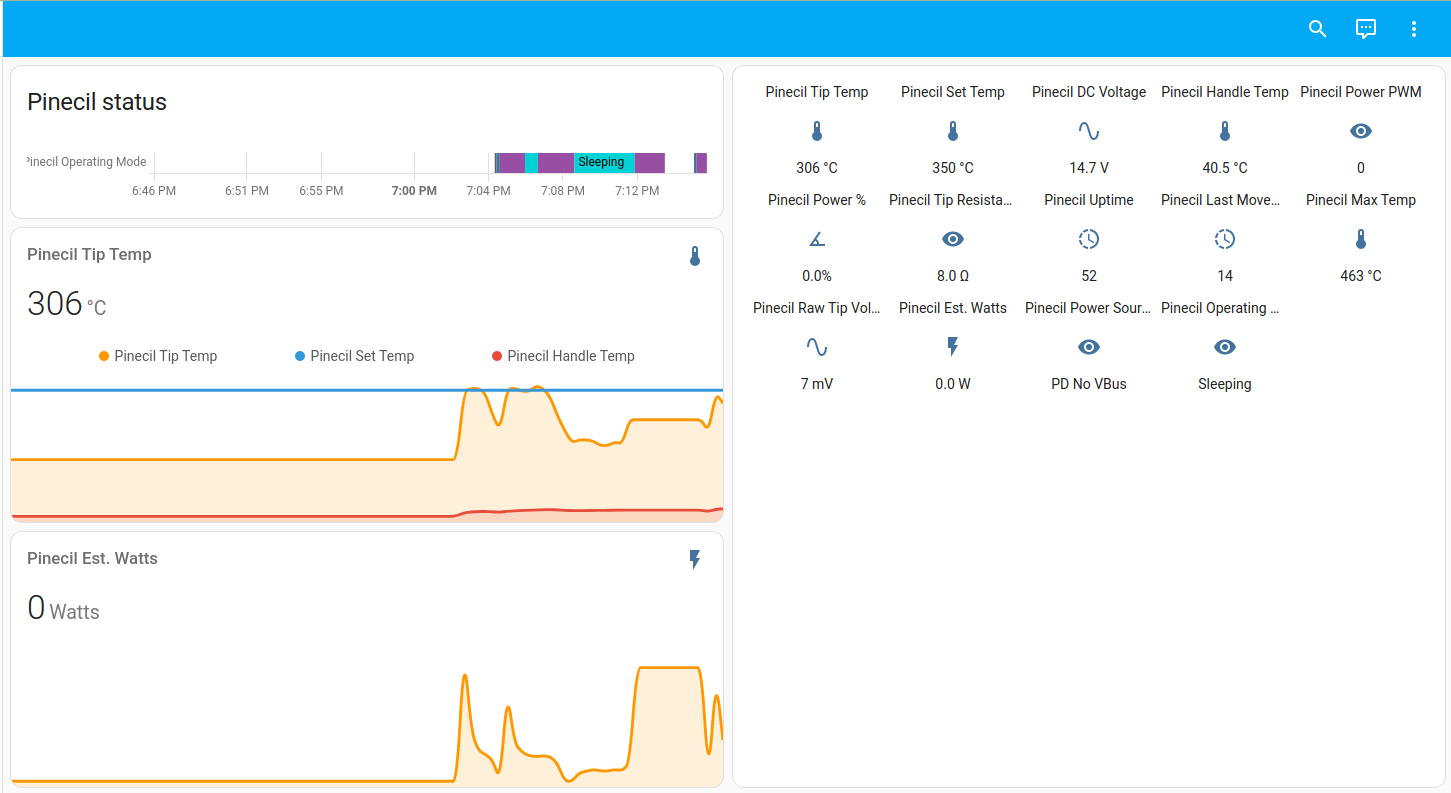Click thermometer icon in Tip Temp graph card
Screen dimensions: 1451x793
695,256
